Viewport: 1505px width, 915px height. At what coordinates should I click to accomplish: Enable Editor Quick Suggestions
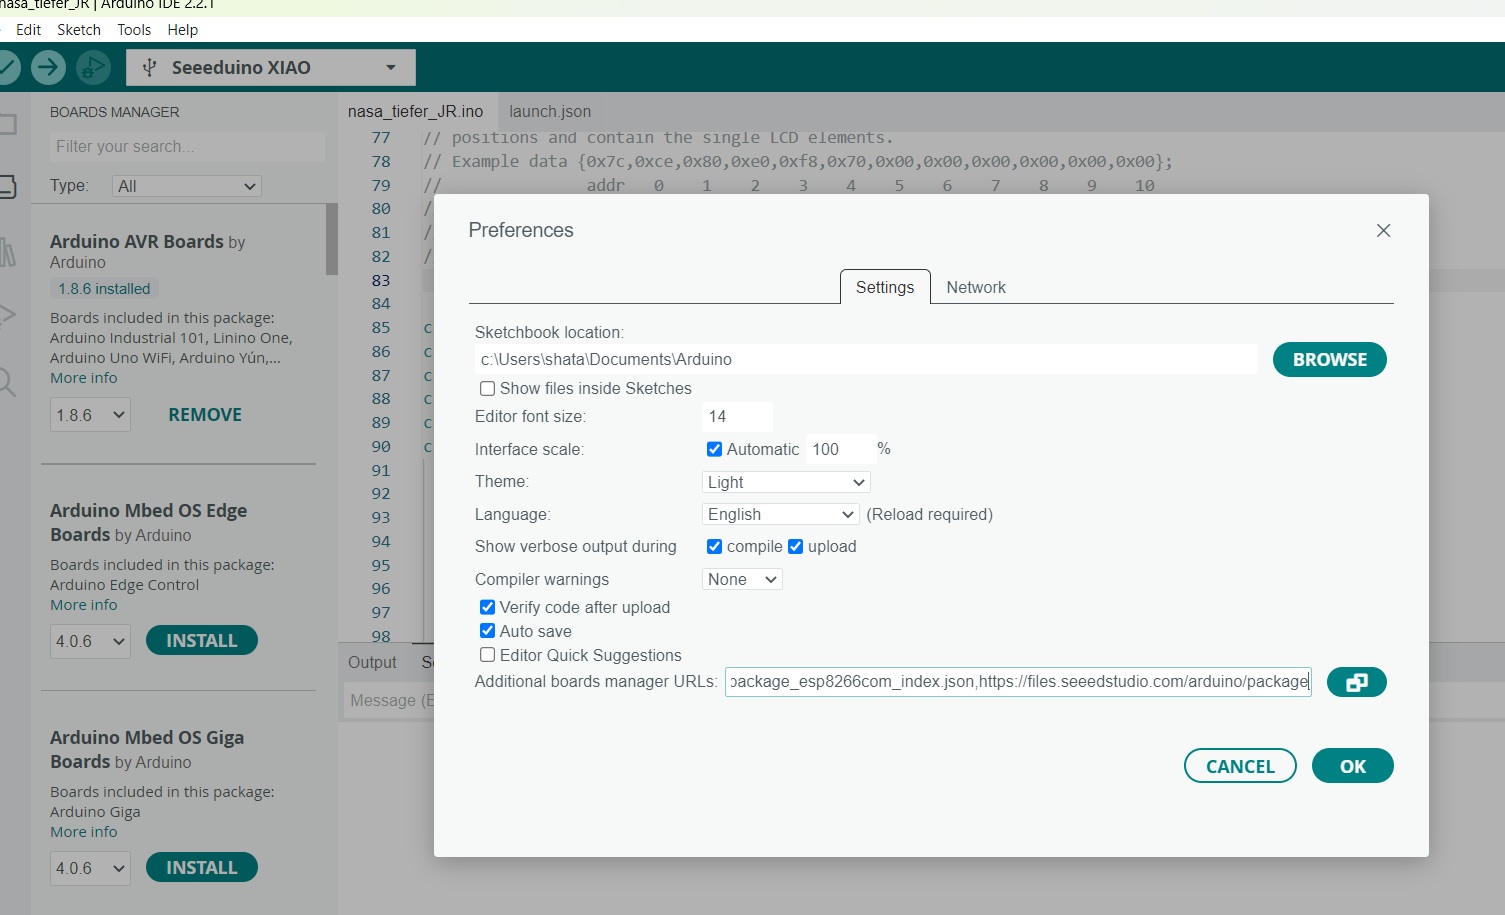pos(487,655)
